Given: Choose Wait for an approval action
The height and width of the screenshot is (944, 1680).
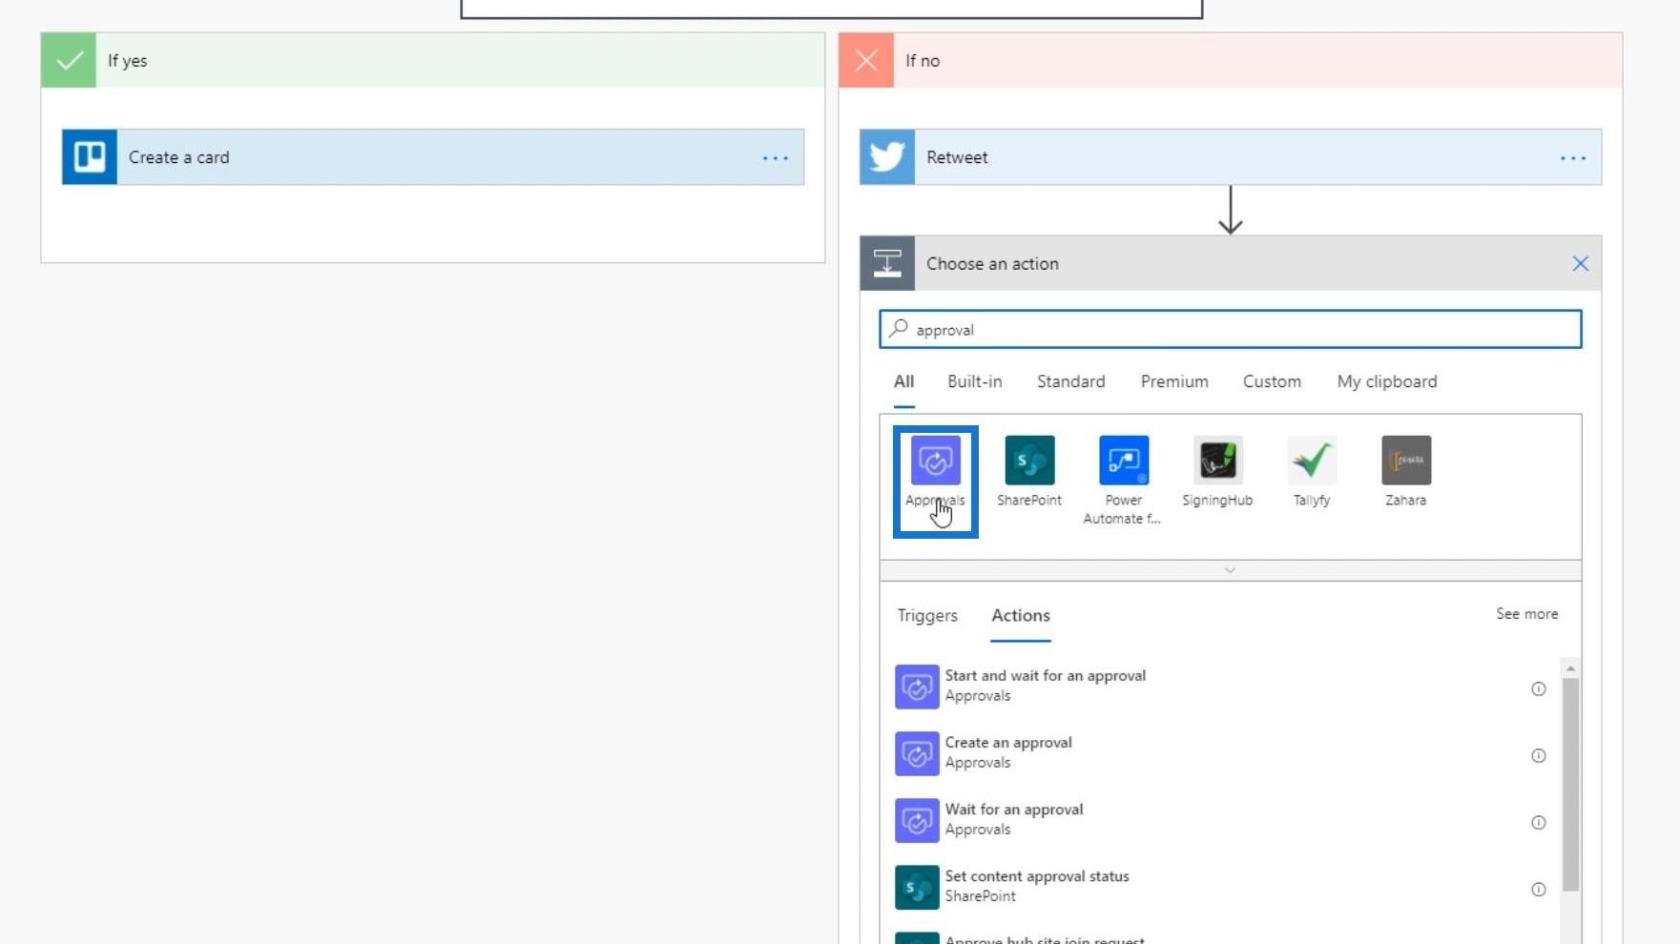Looking at the screenshot, I should coord(1013,819).
